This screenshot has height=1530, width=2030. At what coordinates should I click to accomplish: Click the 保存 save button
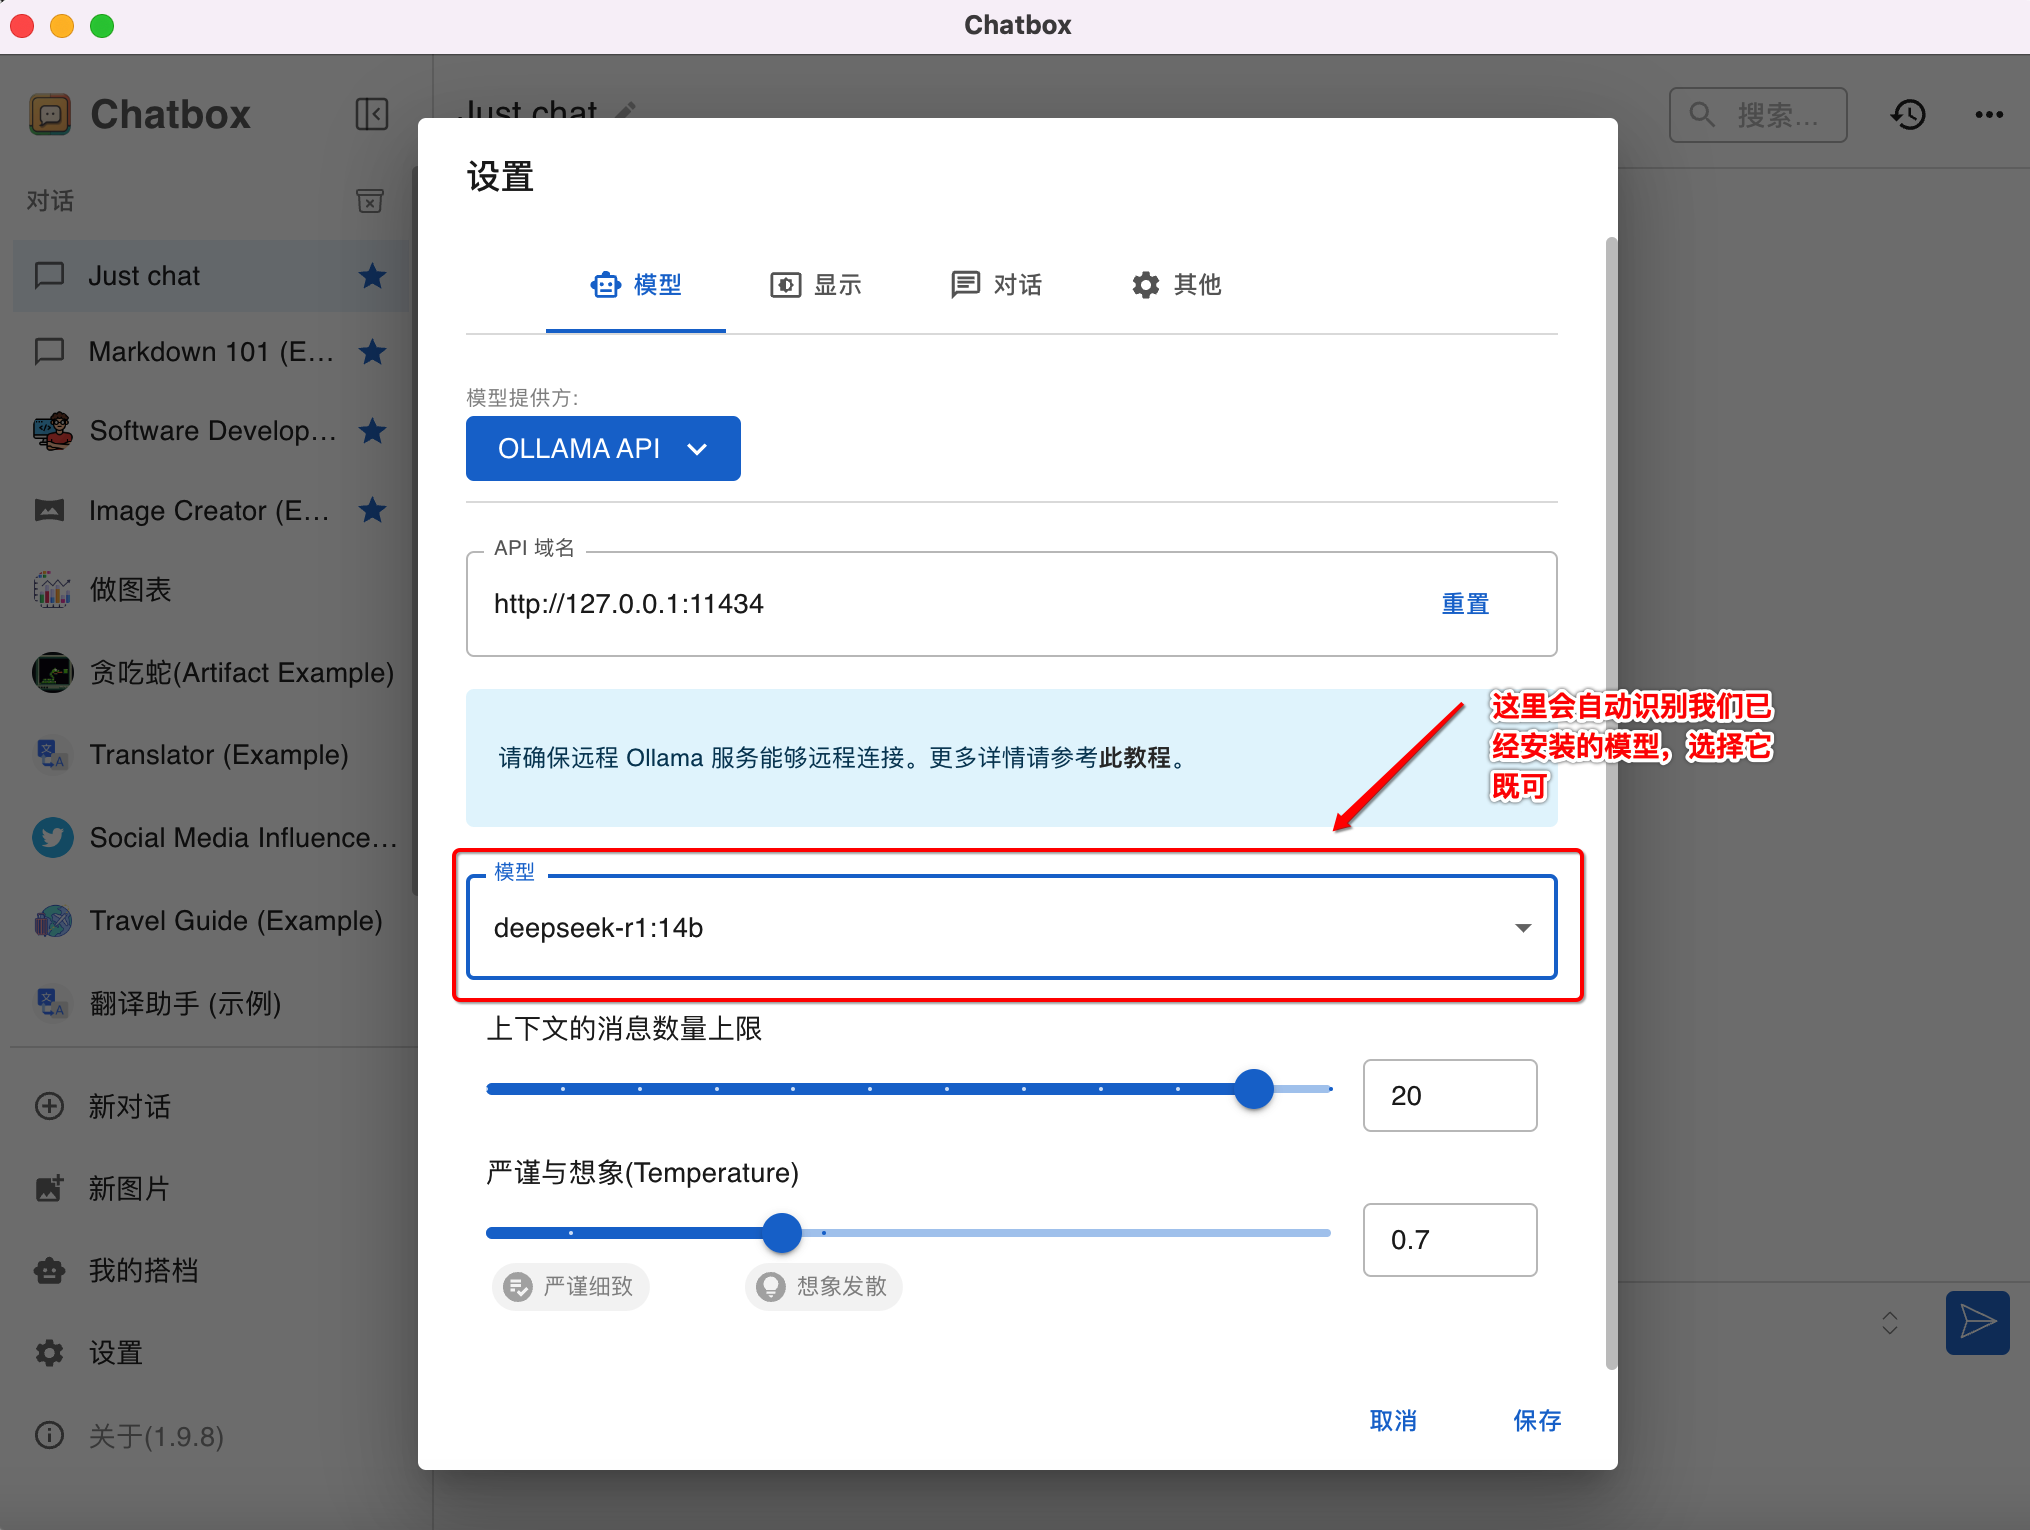point(1536,1421)
